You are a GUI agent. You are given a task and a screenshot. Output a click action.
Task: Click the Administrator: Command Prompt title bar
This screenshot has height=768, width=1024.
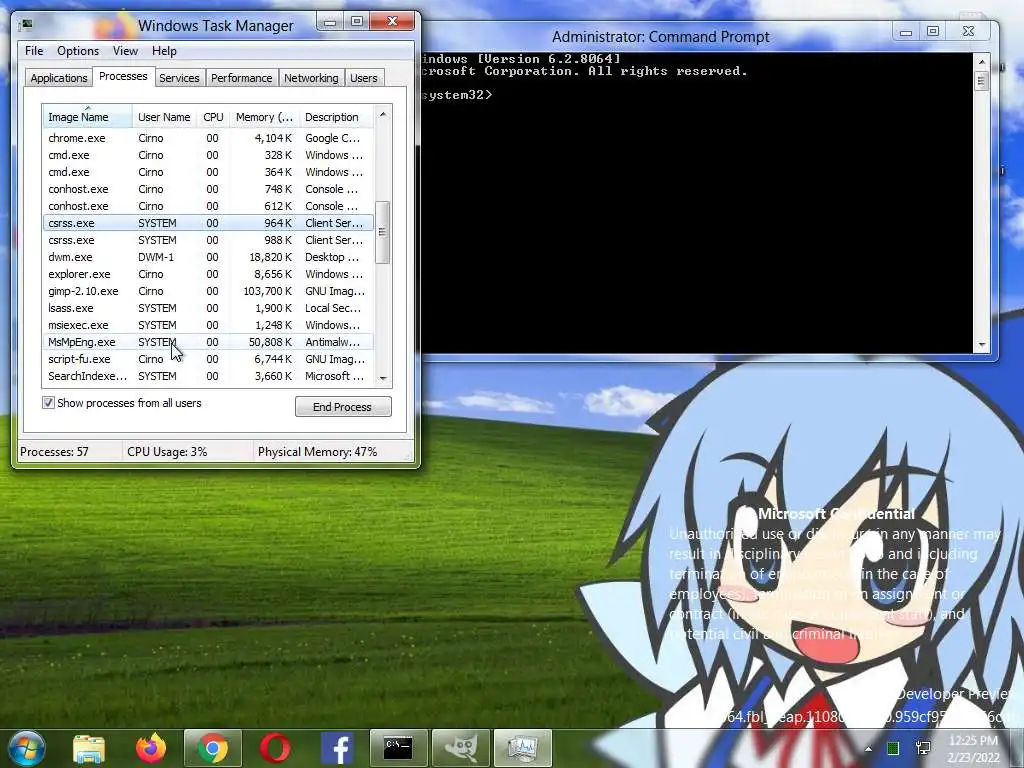tap(660, 37)
